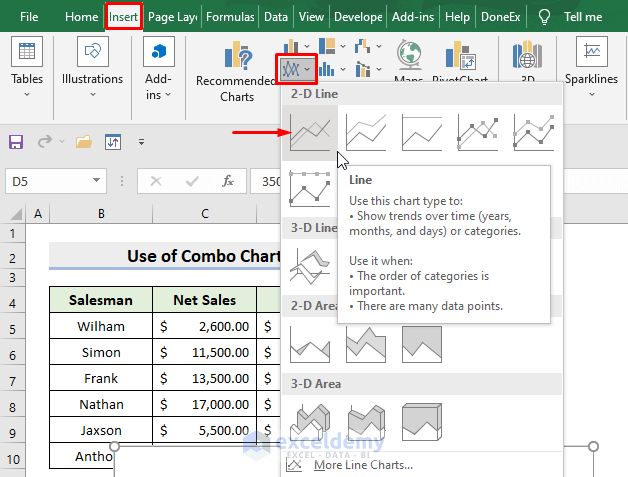The width and height of the screenshot is (628, 477).
Task: Expand the Illustrations group dropdown
Action: pyautogui.click(x=93, y=95)
